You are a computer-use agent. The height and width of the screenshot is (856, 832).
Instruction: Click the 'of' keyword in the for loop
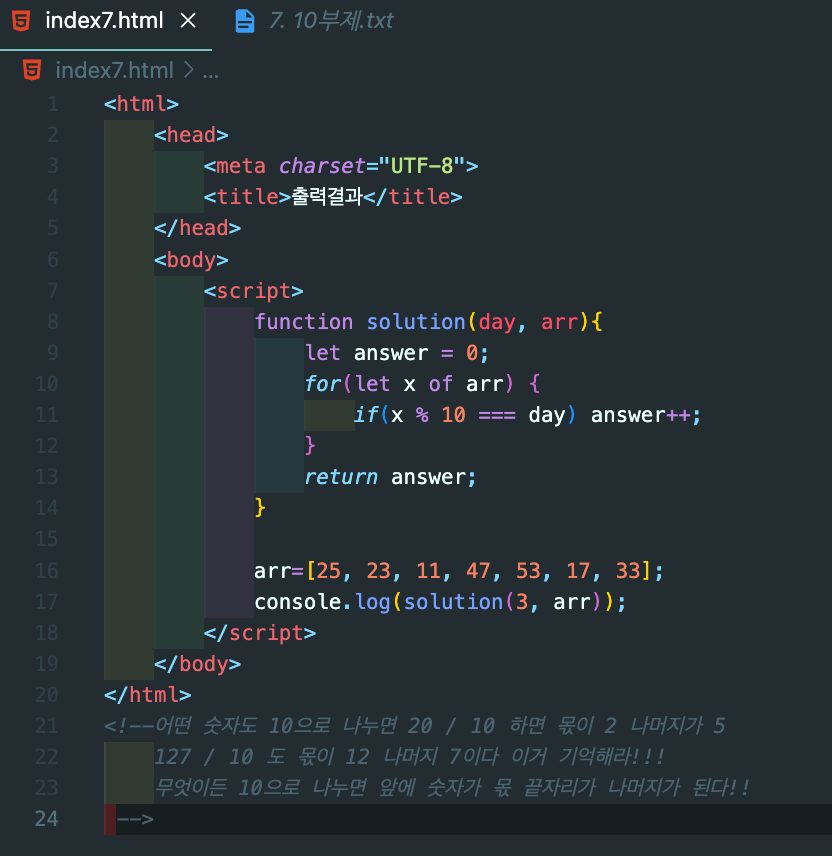coord(441,384)
